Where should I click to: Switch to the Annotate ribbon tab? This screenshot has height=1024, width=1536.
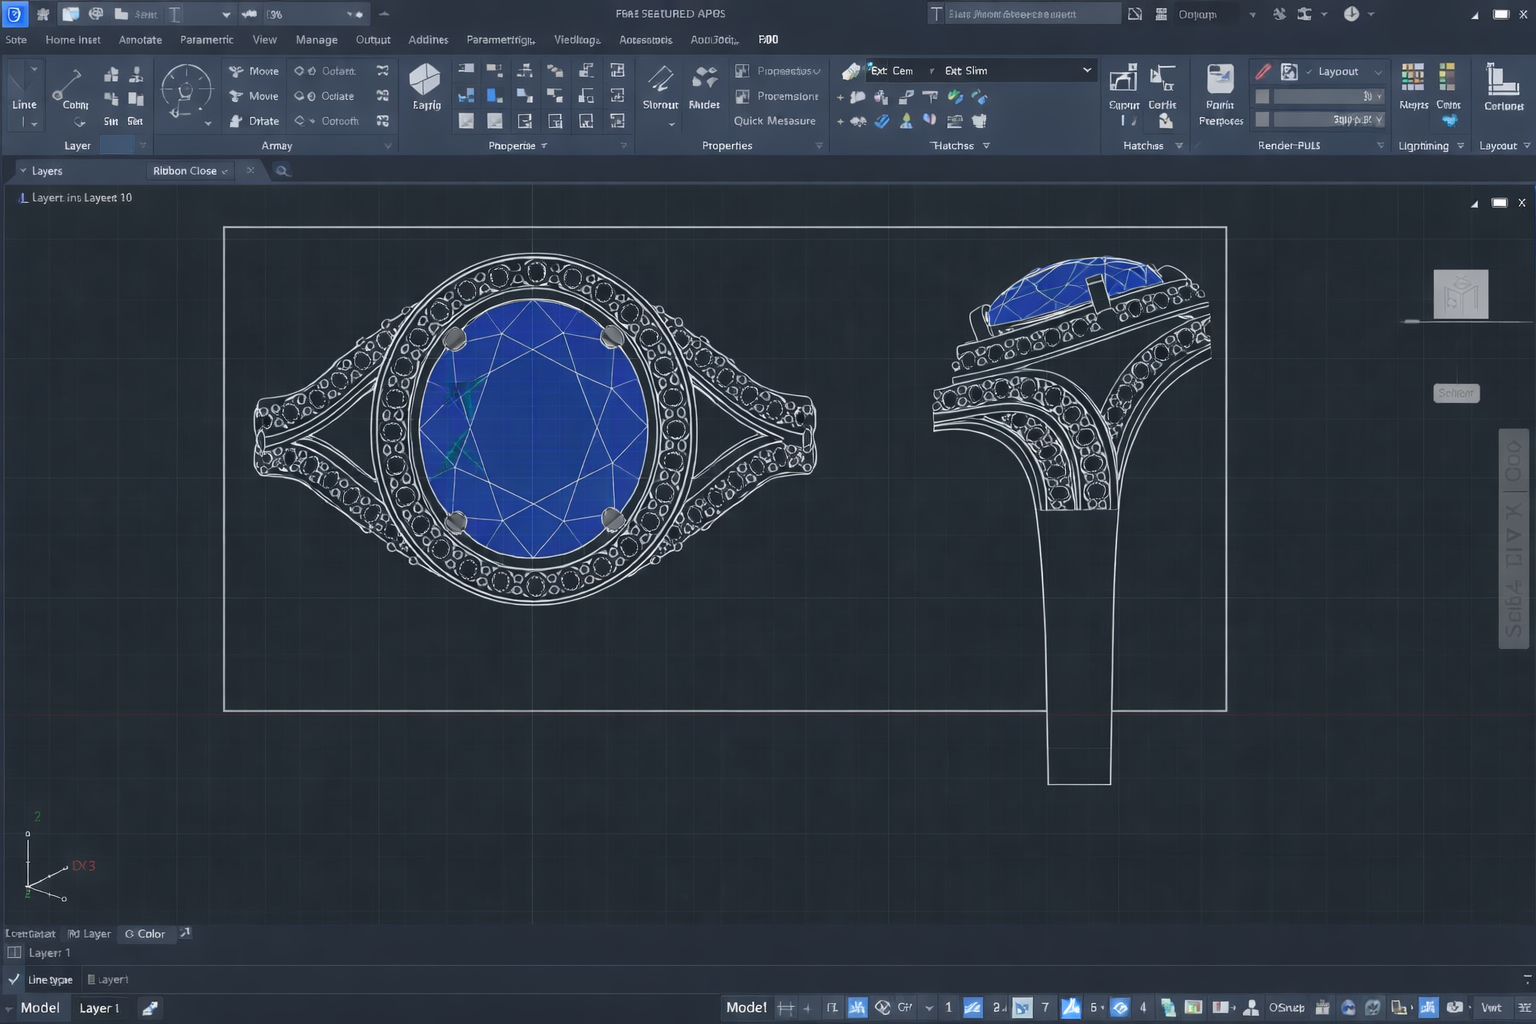point(140,39)
